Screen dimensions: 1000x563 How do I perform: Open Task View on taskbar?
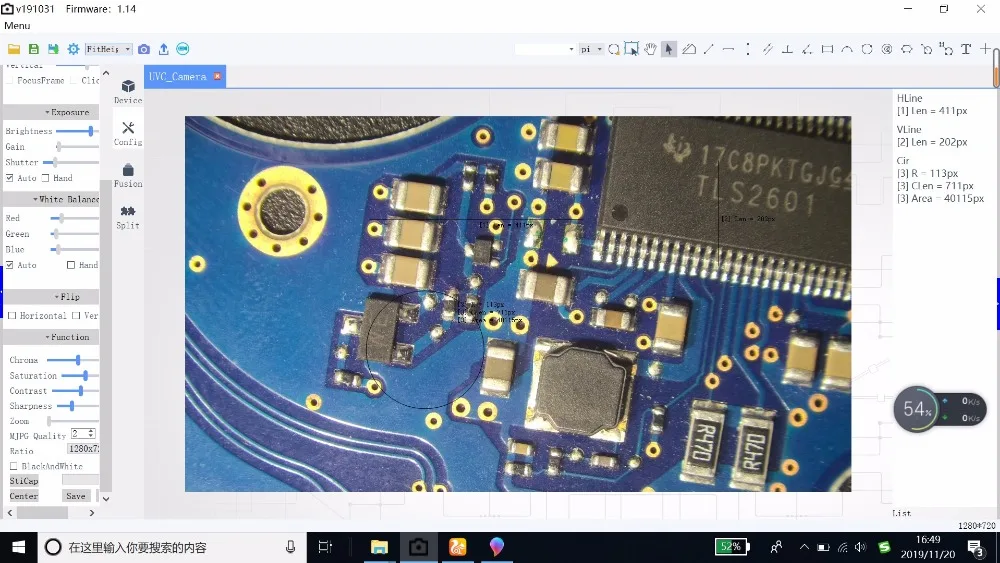coord(325,547)
